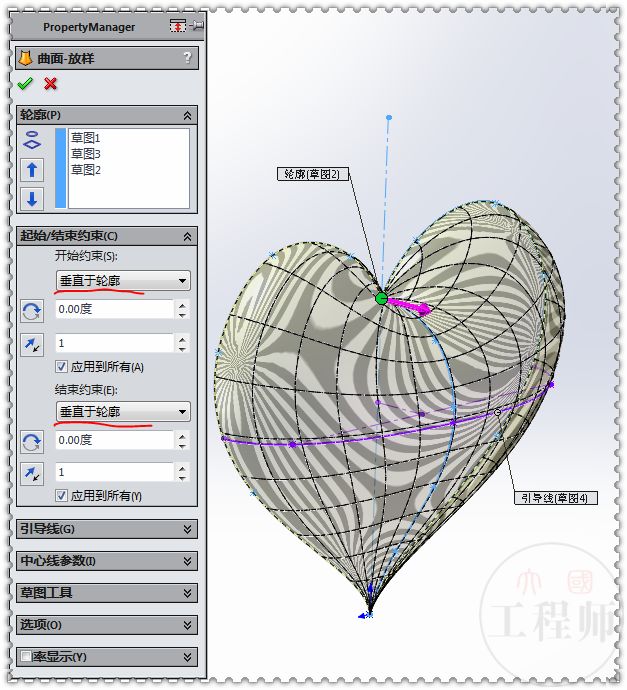This screenshot has height=690, width=627.
Task: Cancel the surface loft with red X
Action: (51, 84)
